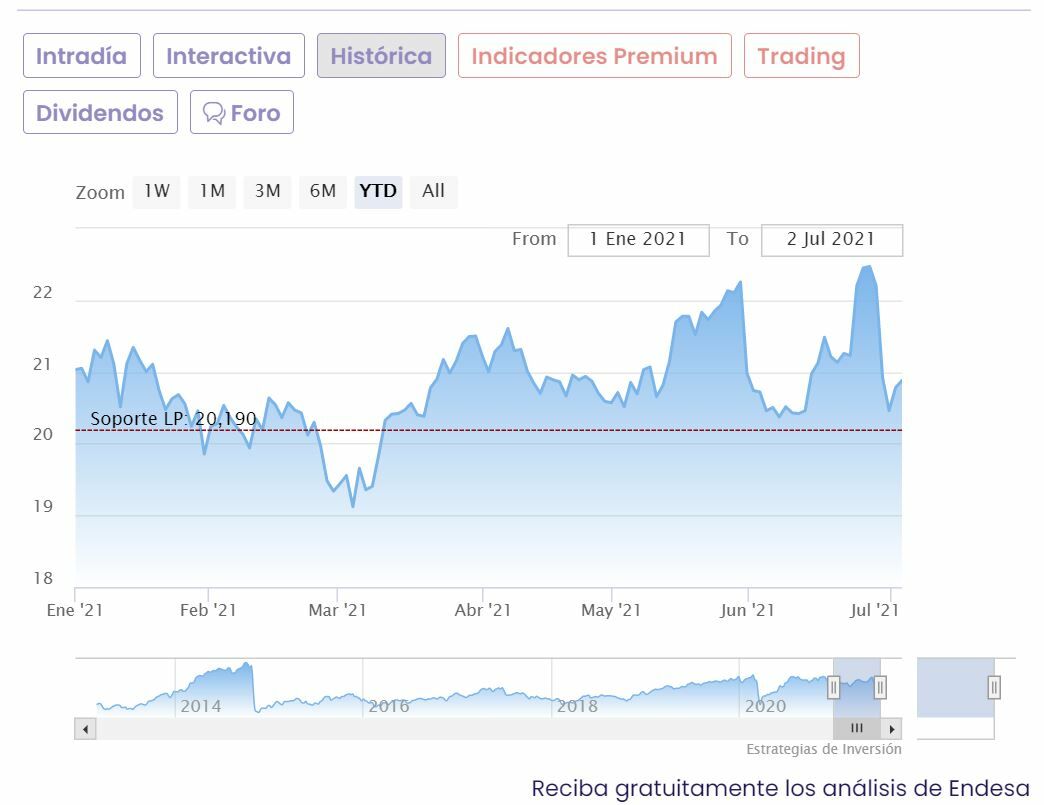Show All historical data range

coord(433,191)
